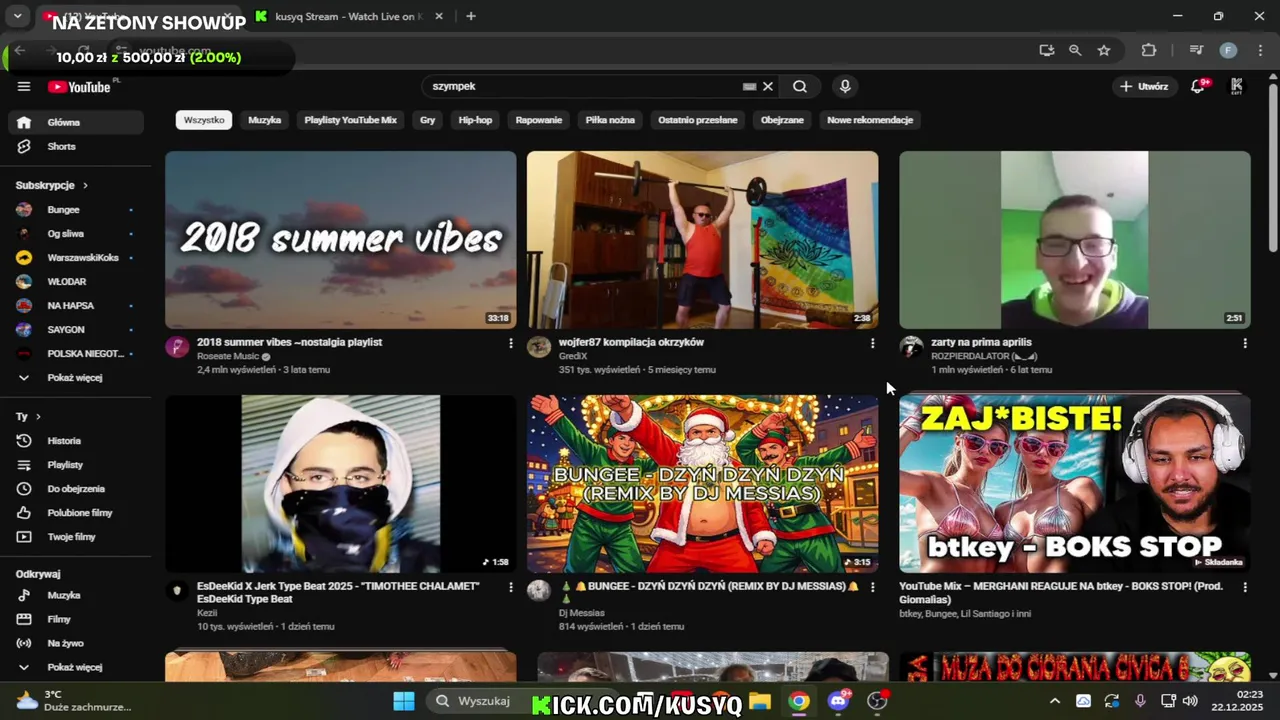
Task: Expand the Subskrypcje section chevron
Action: point(85,186)
